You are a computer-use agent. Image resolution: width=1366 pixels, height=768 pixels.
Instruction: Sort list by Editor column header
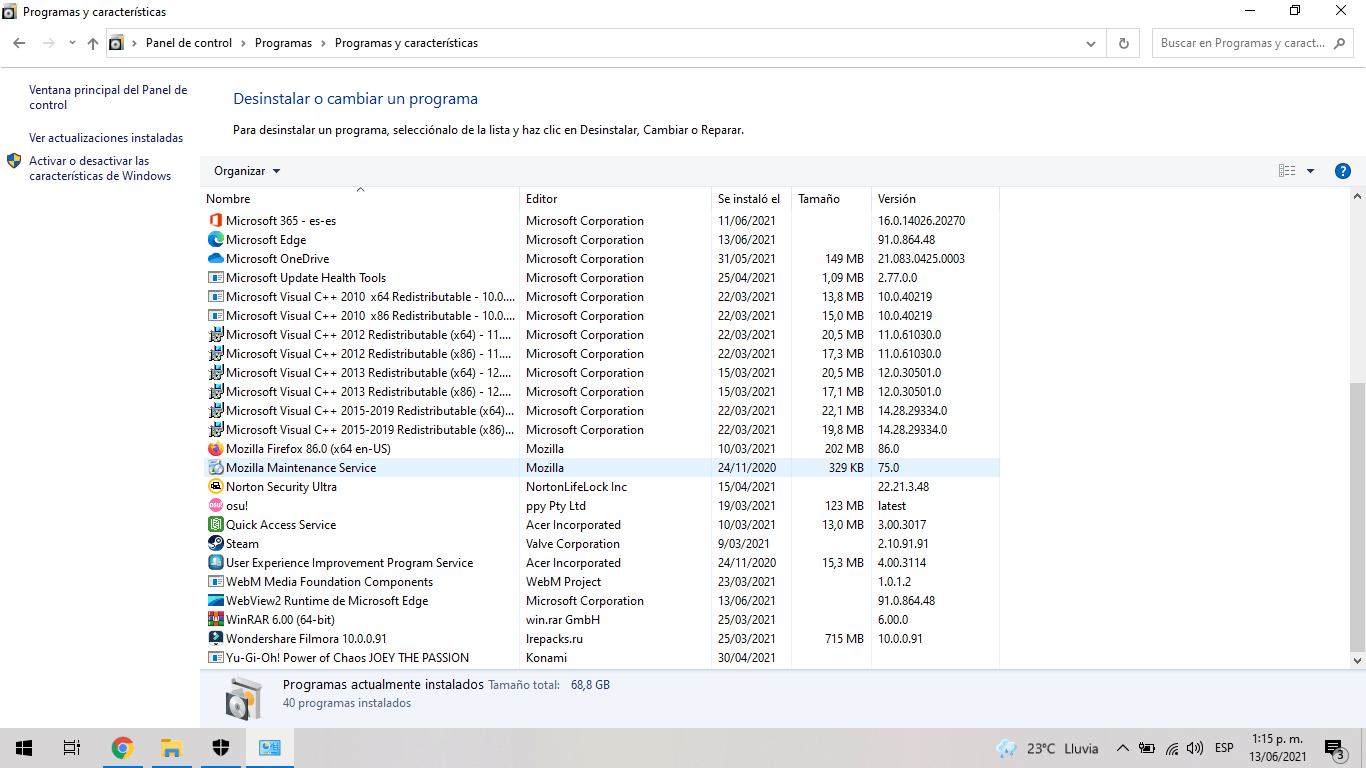[x=615, y=199]
